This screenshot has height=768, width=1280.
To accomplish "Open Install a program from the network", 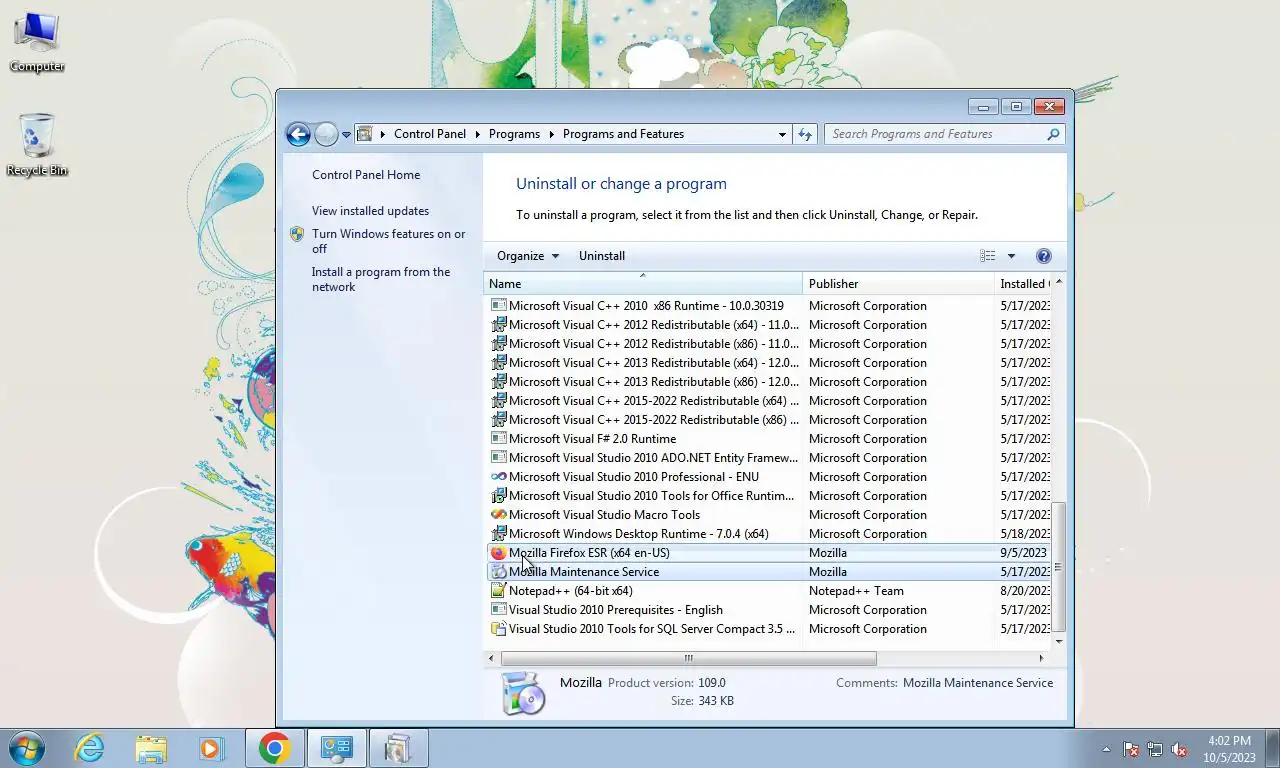I will [x=381, y=279].
